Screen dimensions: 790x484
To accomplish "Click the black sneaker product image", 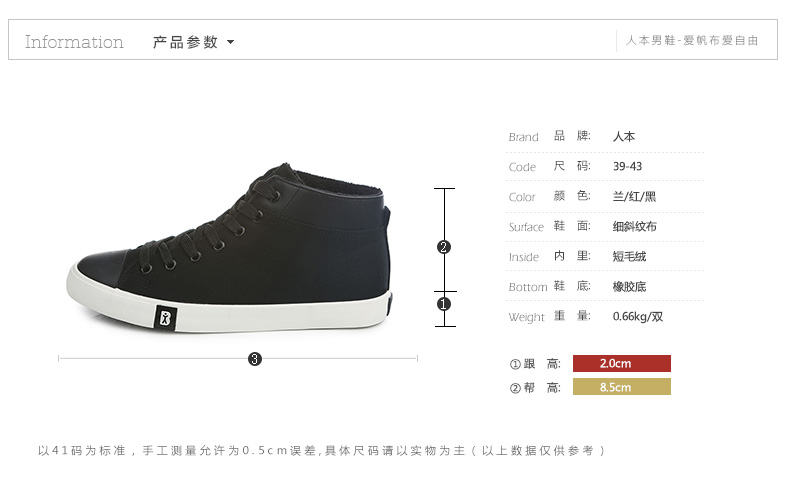I will click(x=229, y=248).
